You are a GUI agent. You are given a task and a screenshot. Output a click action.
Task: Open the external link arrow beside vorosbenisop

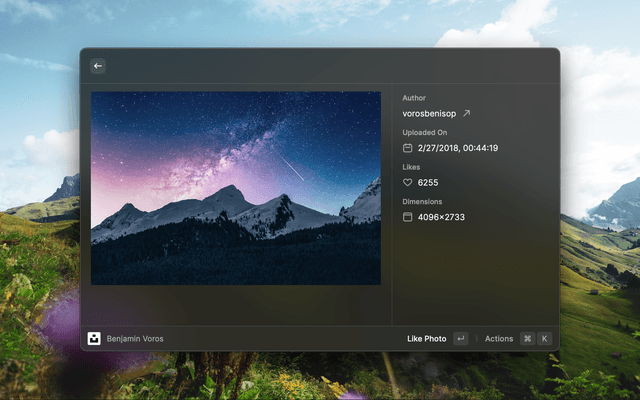point(466,114)
